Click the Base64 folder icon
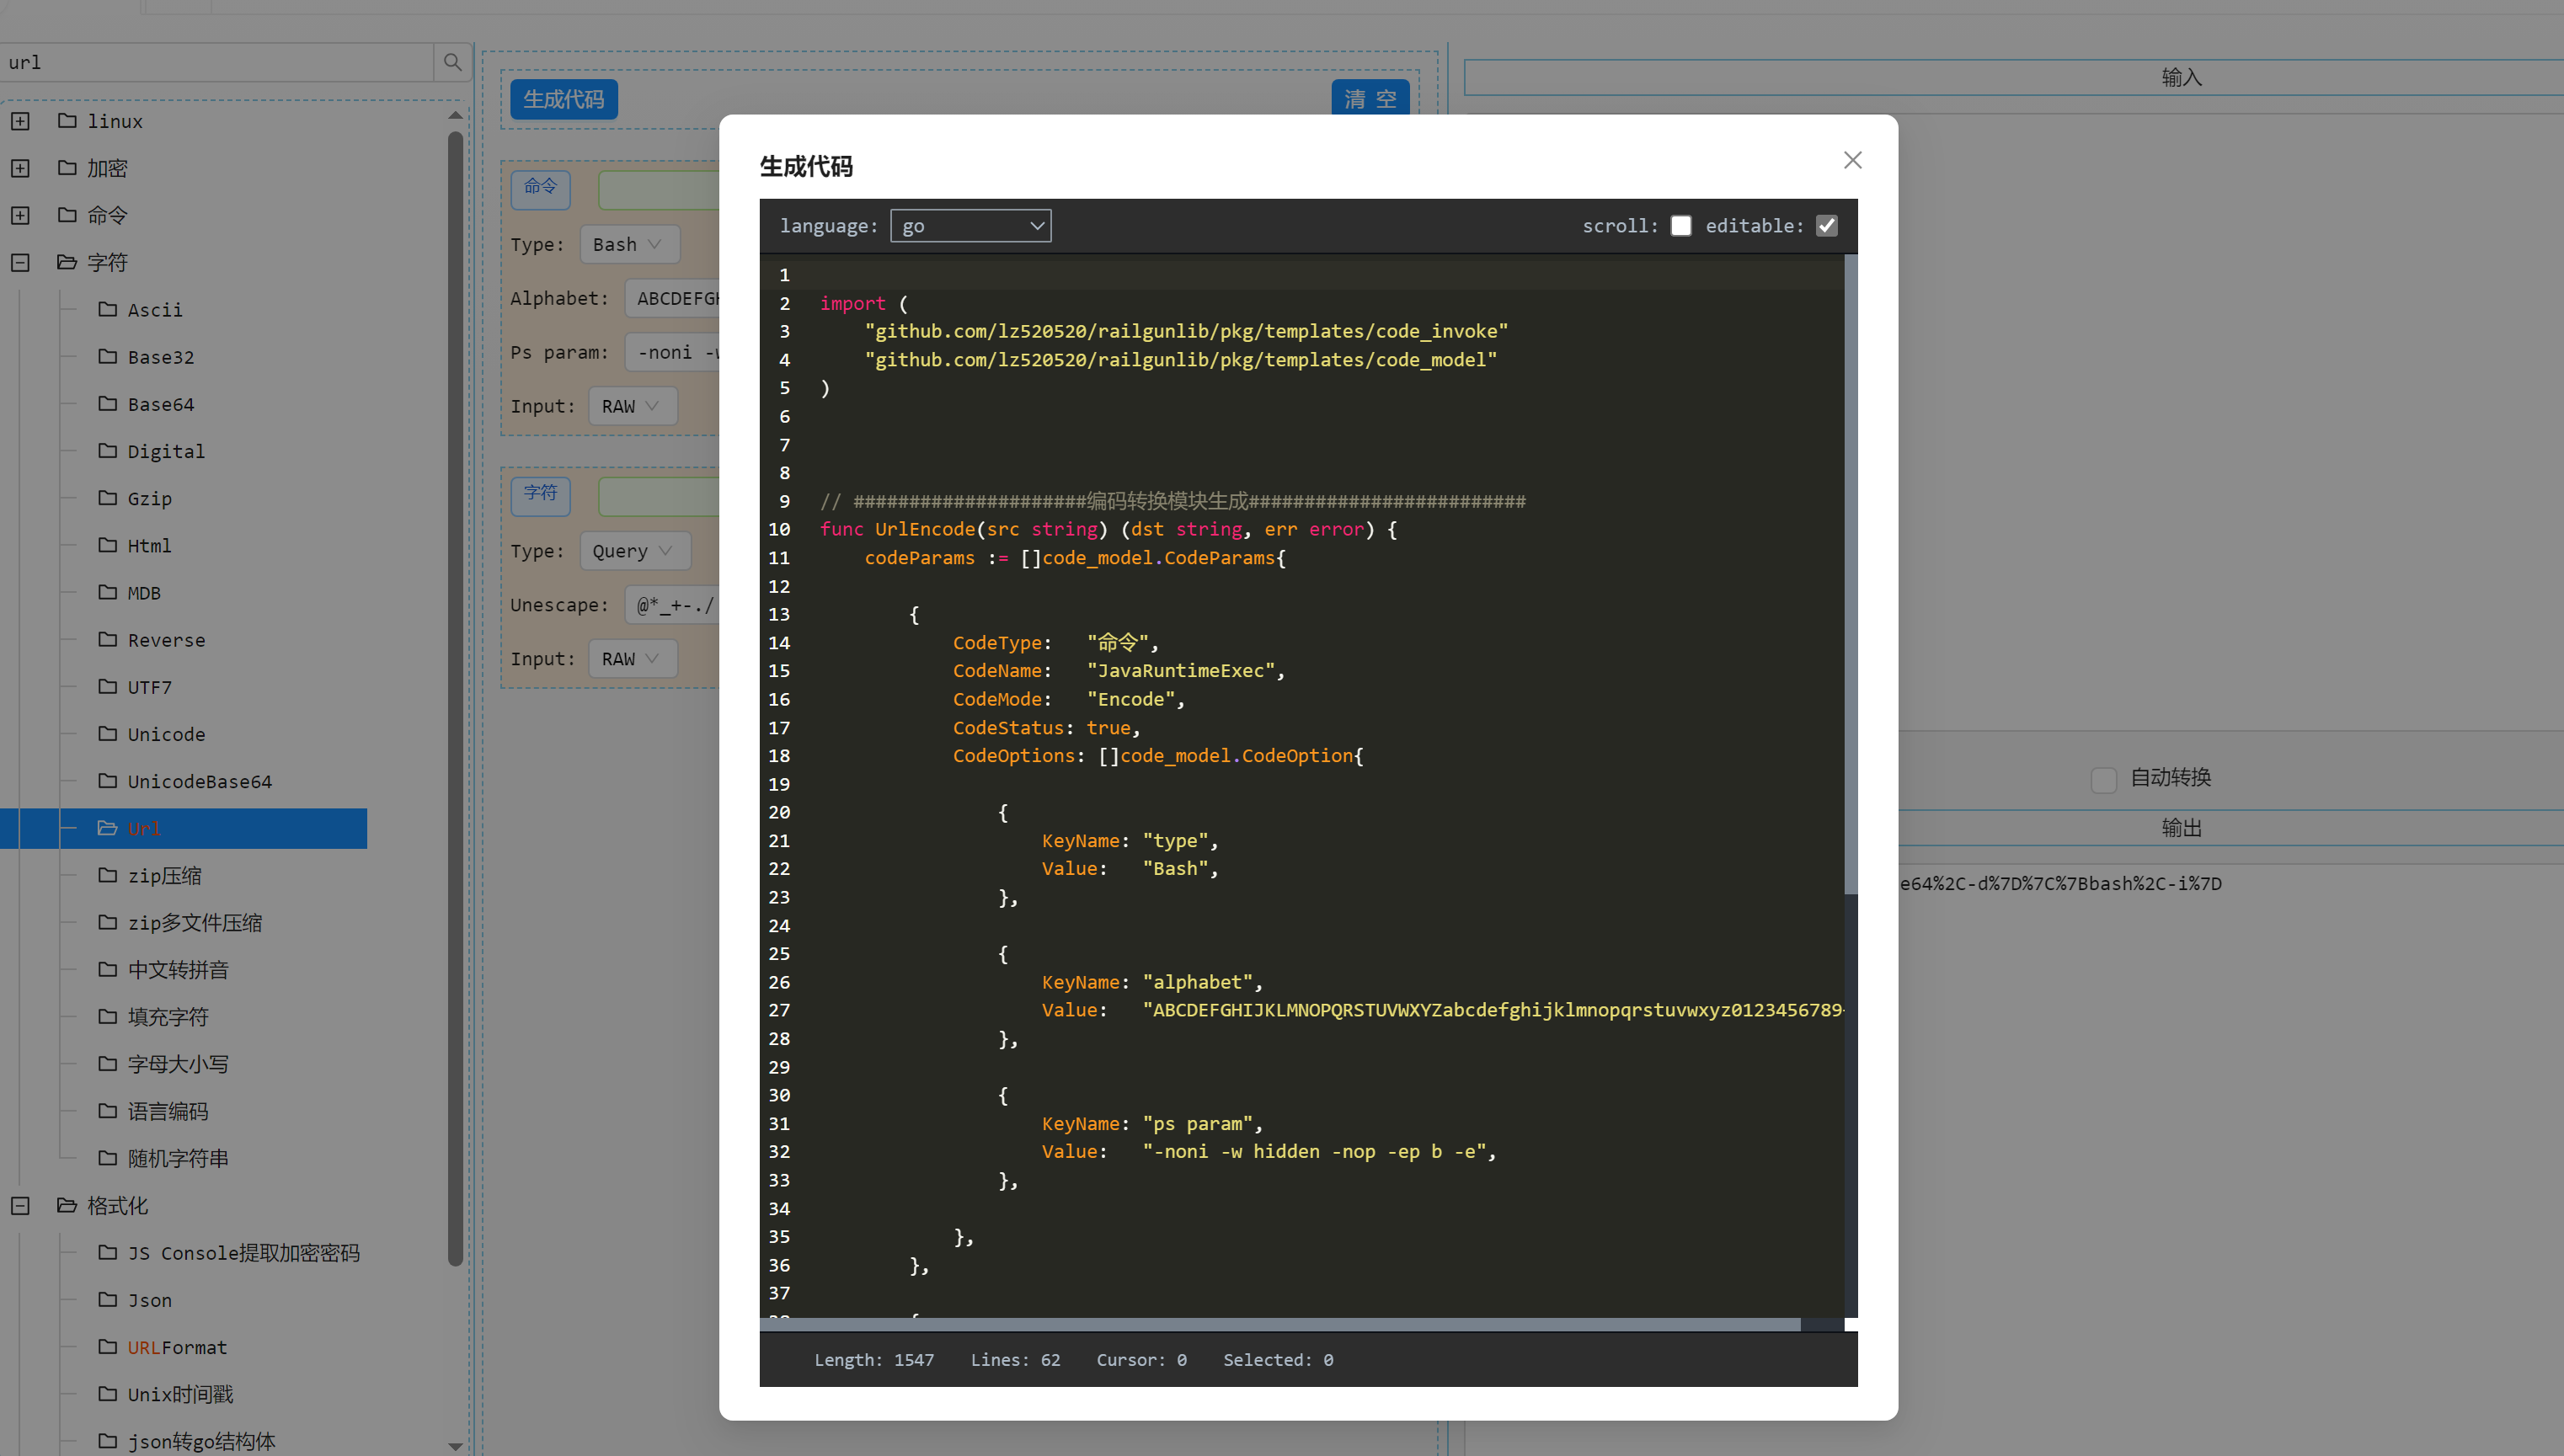This screenshot has width=2564, height=1456. click(108, 403)
